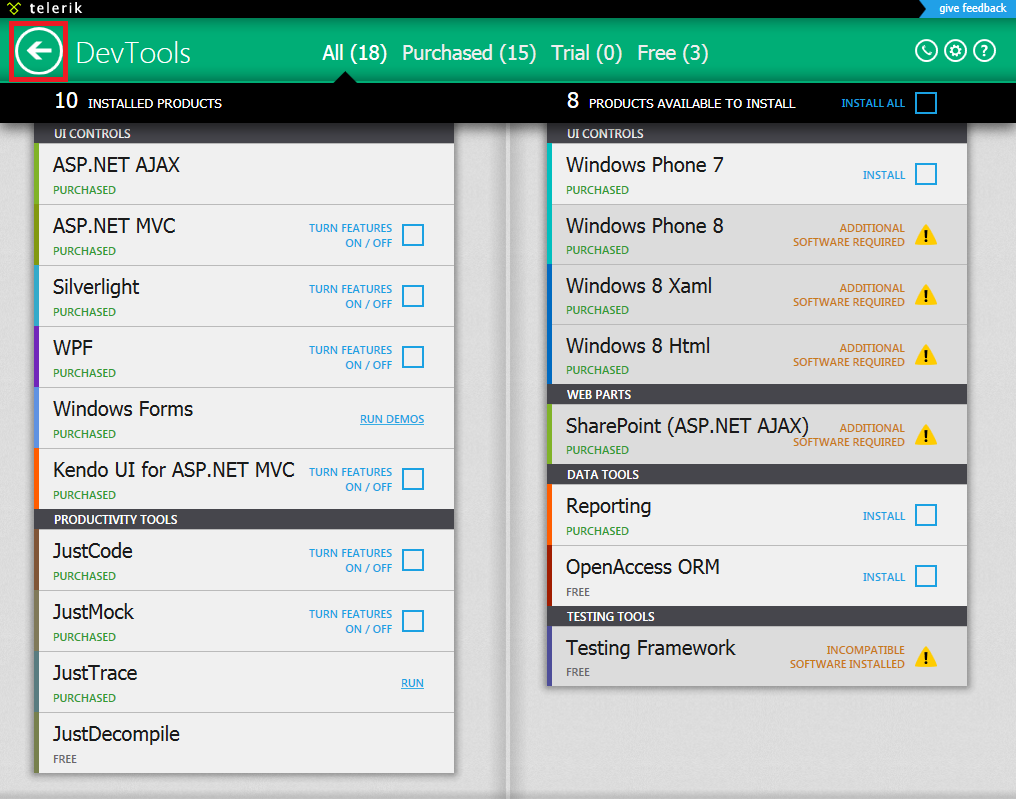Select the JustTrace product name

coord(95,673)
